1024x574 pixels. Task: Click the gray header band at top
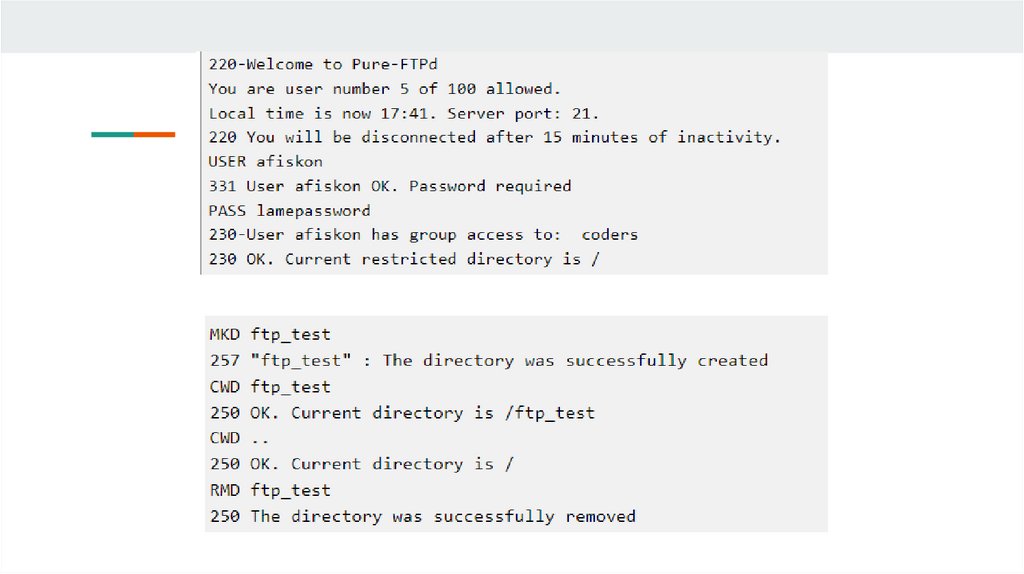click(x=512, y=26)
